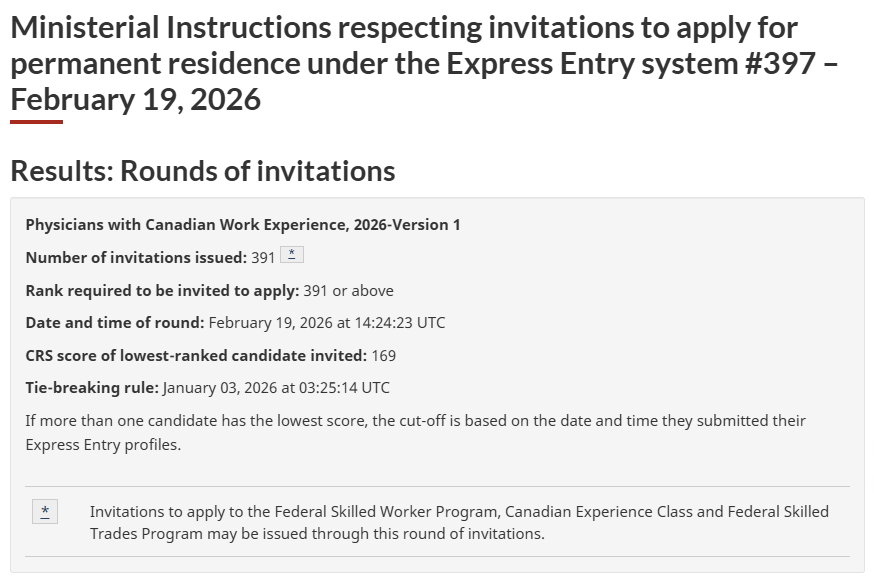Click the red underline beneath the main heading
The width and height of the screenshot is (874, 584).
click(36, 122)
